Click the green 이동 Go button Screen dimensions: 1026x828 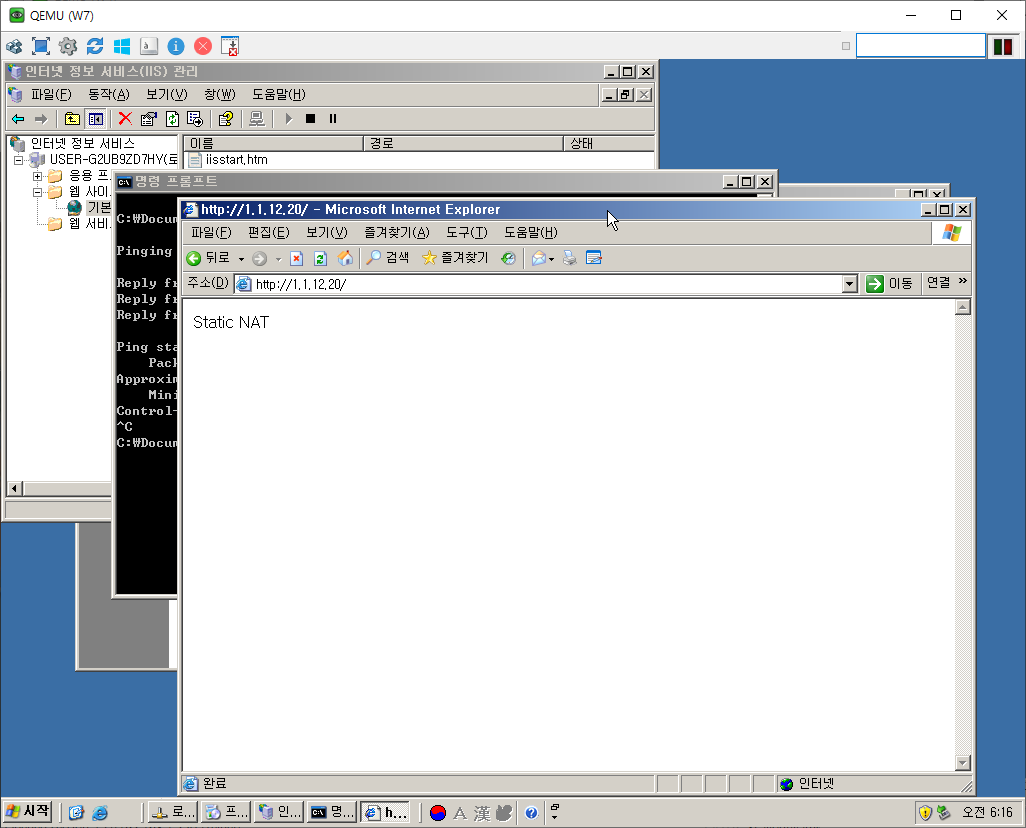[889, 283]
